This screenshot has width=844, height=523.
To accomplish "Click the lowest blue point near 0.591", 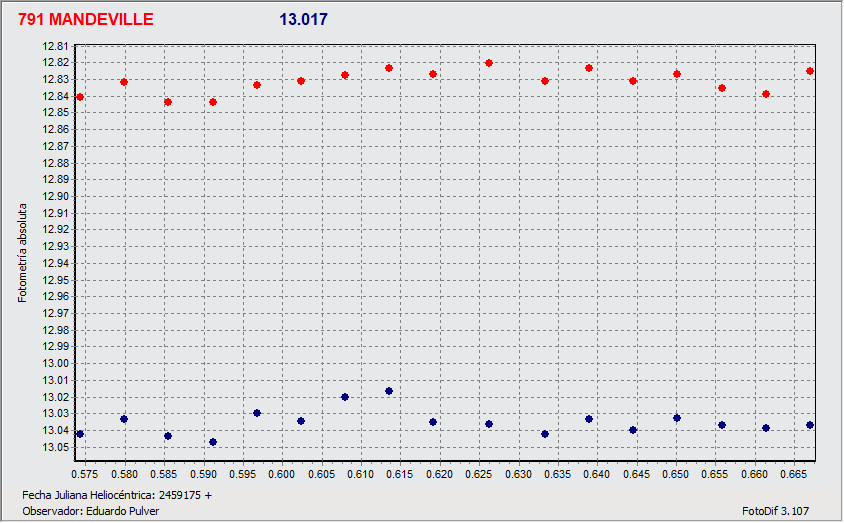I will pyautogui.click(x=213, y=442).
